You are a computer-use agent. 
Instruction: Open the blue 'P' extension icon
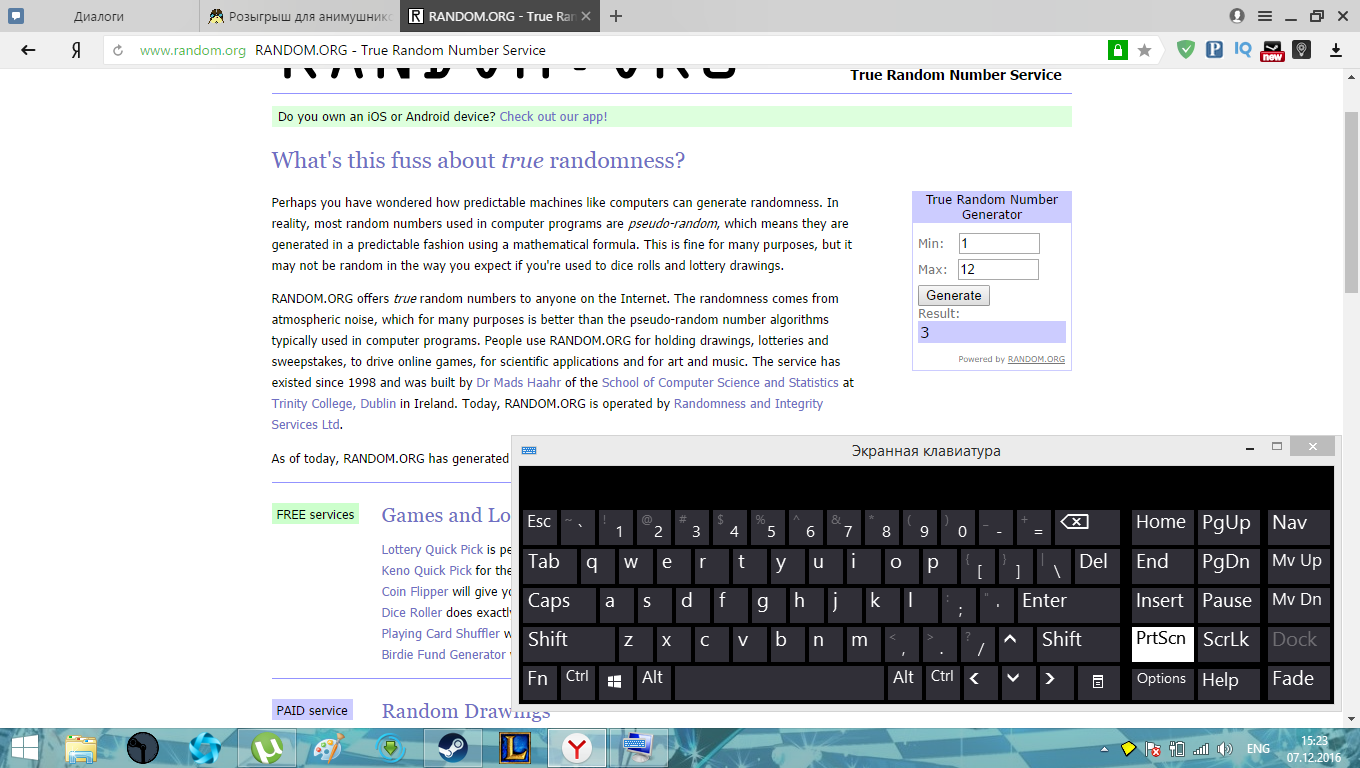pos(1214,49)
